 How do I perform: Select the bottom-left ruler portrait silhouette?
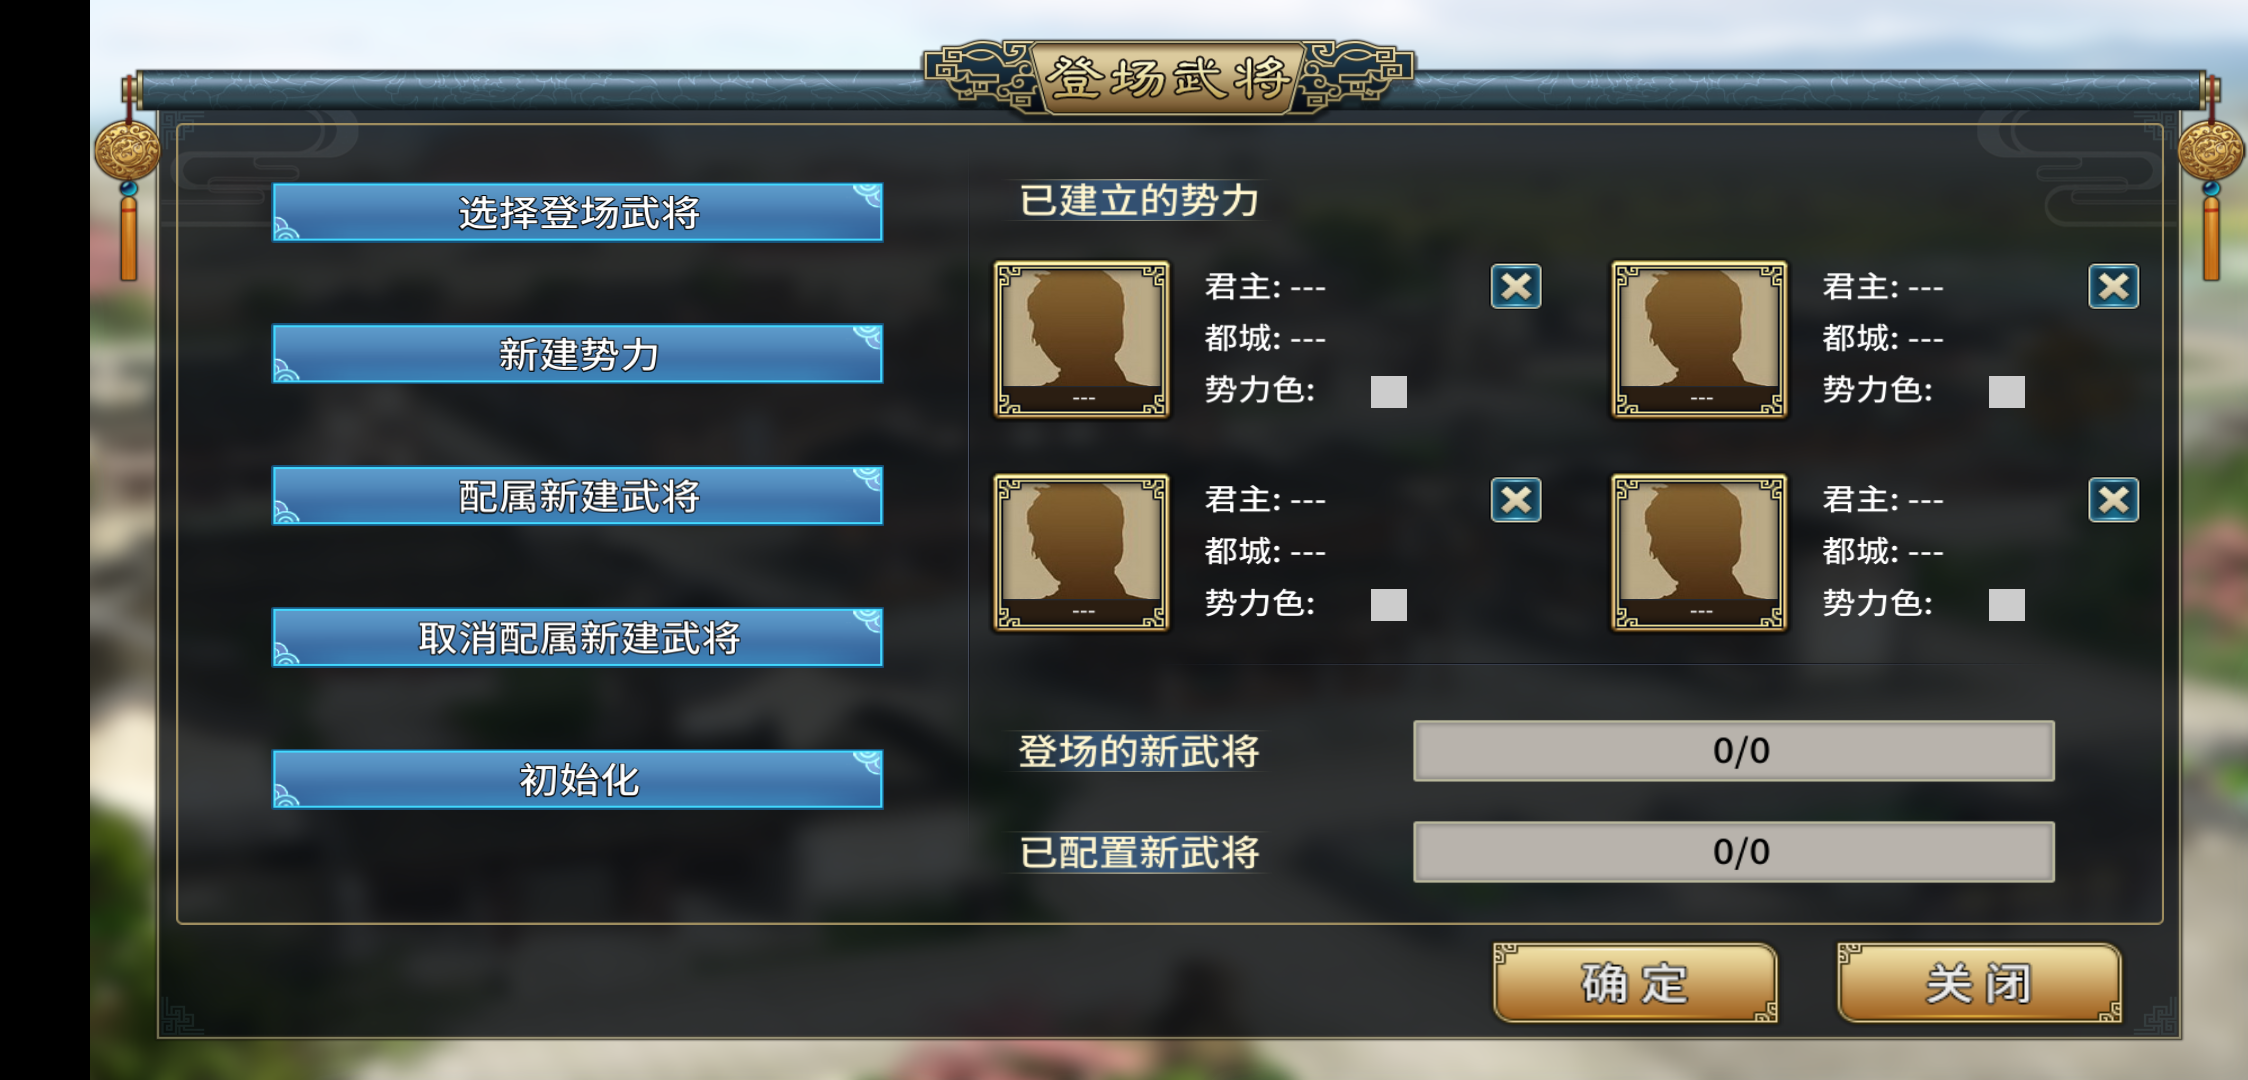tap(1081, 552)
